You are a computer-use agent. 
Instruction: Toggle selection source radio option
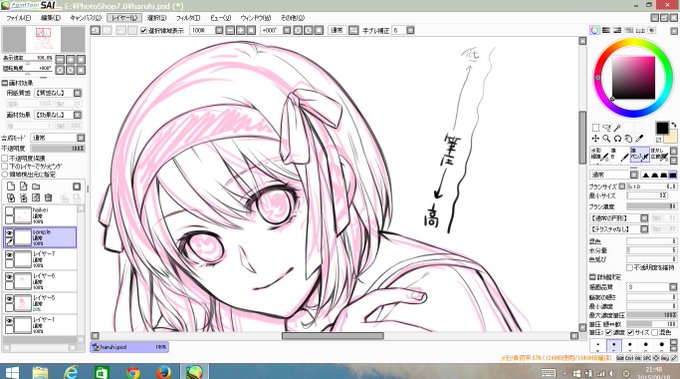(x=5, y=174)
